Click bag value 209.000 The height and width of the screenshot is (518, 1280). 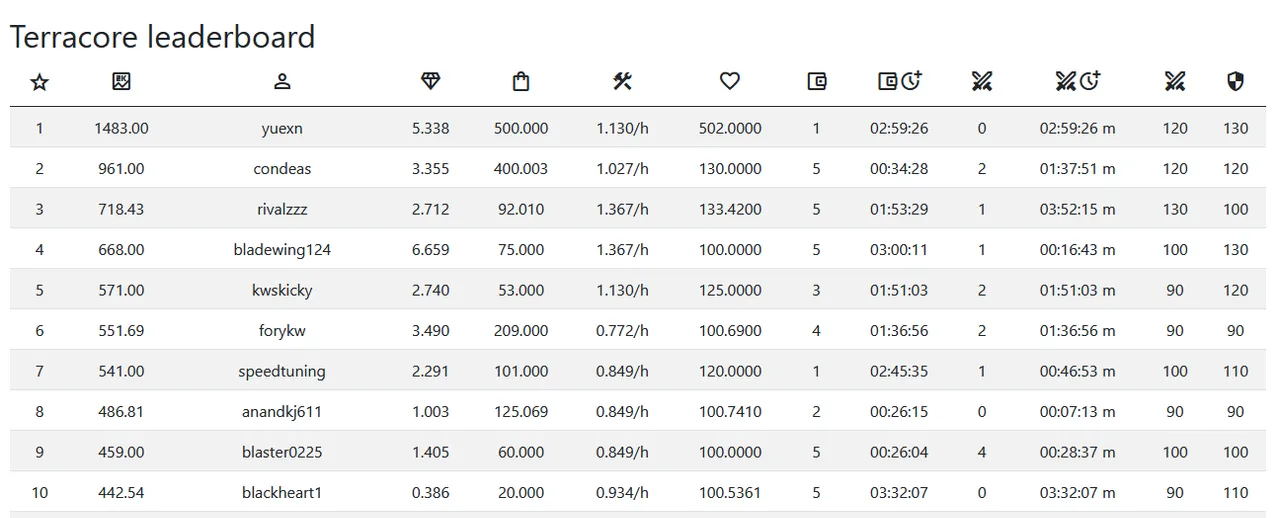(521, 331)
